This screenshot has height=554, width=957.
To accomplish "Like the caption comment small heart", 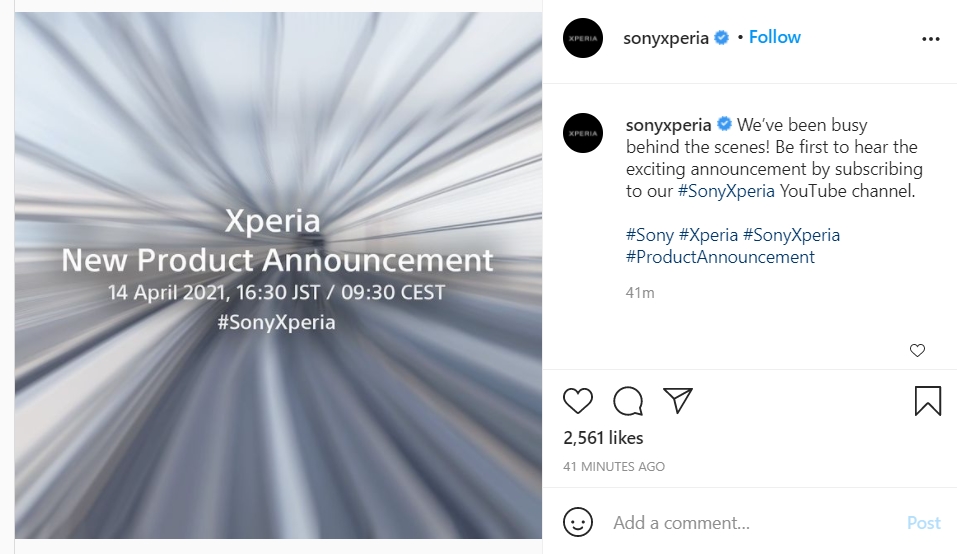I will point(917,350).
